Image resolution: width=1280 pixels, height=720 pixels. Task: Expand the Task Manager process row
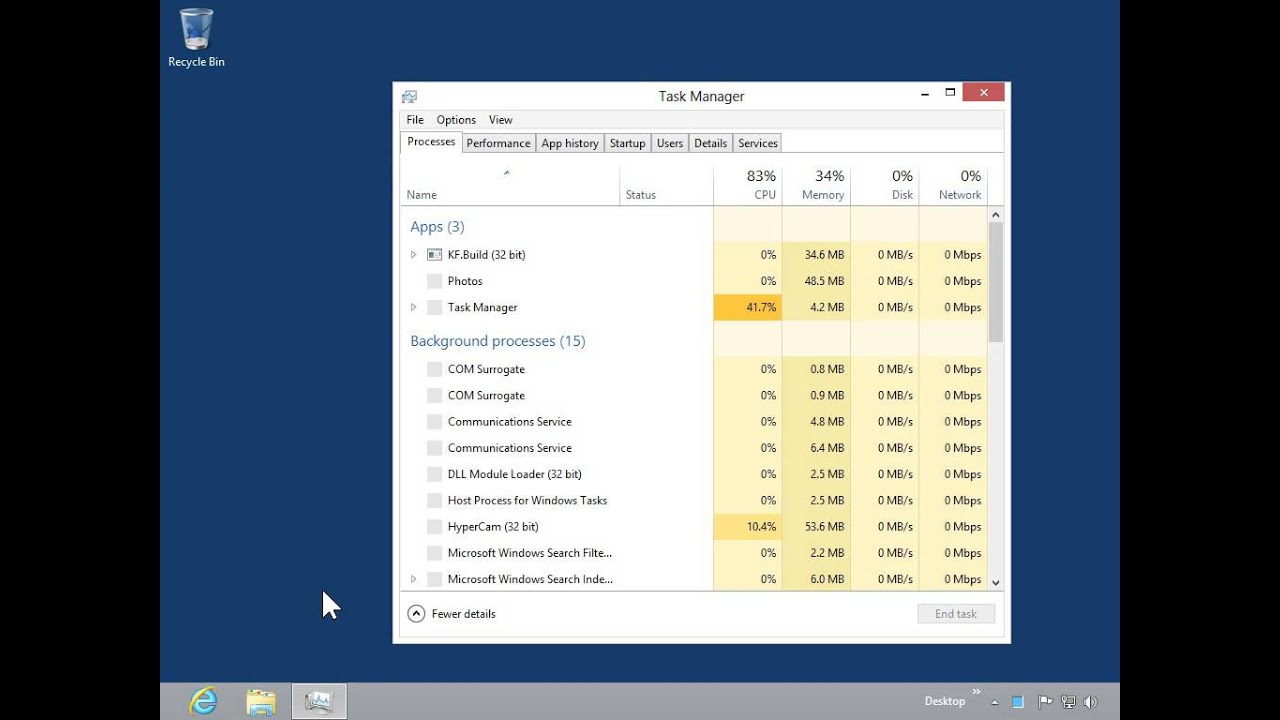[413, 307]
